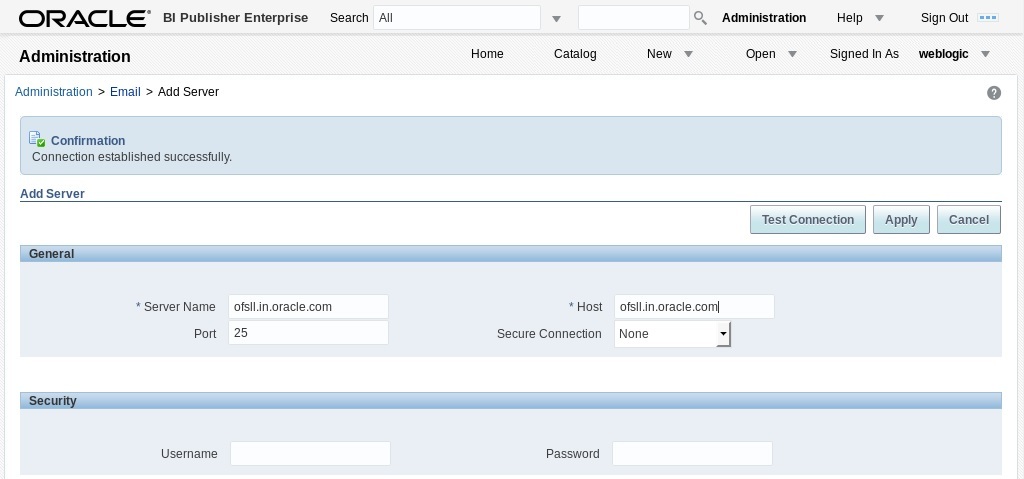Click the Confirmation document checkmark icon

point(37,139)
